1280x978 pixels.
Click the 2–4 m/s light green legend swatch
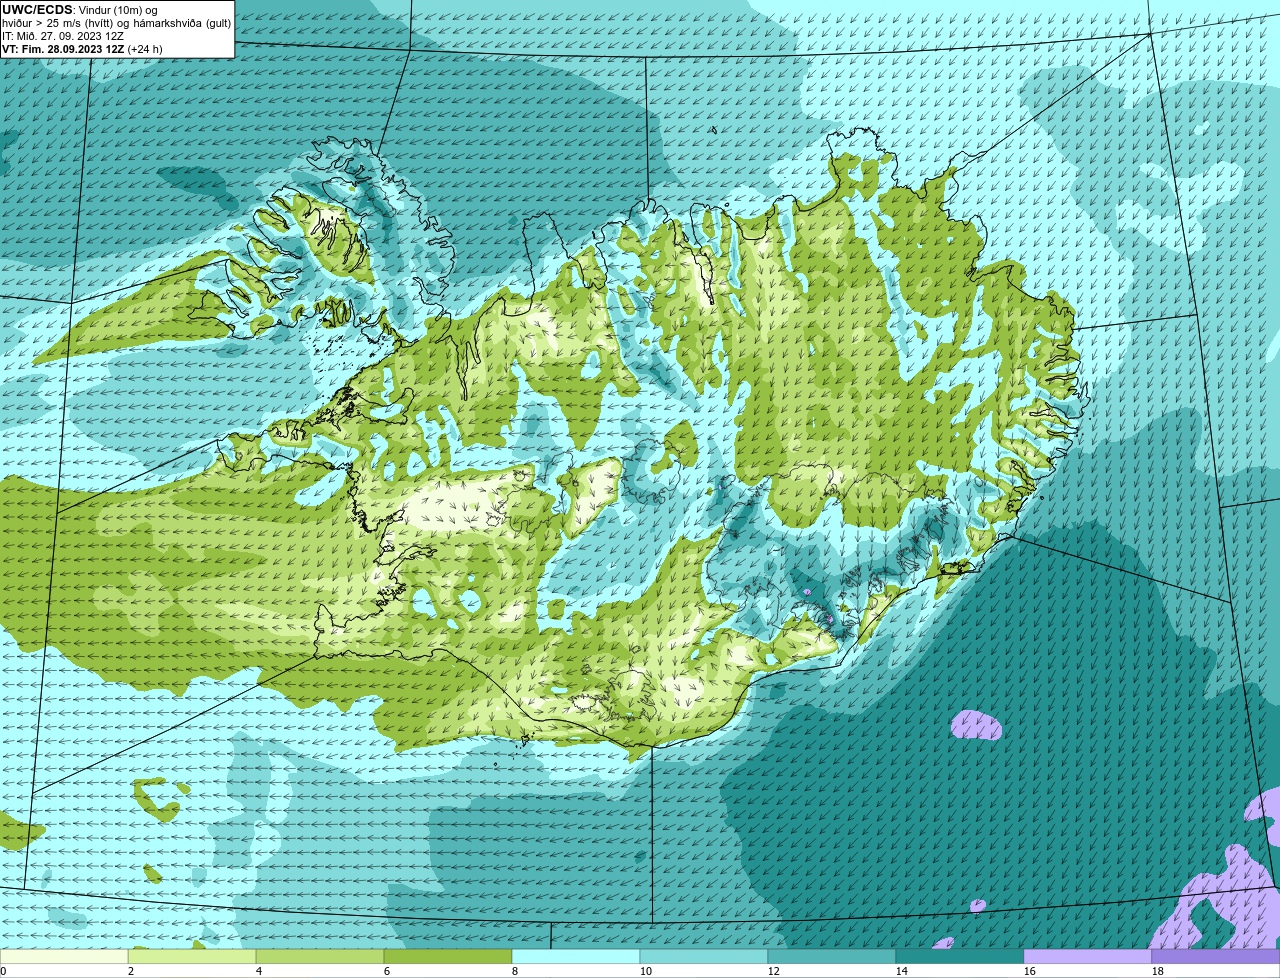coord(192,957)
